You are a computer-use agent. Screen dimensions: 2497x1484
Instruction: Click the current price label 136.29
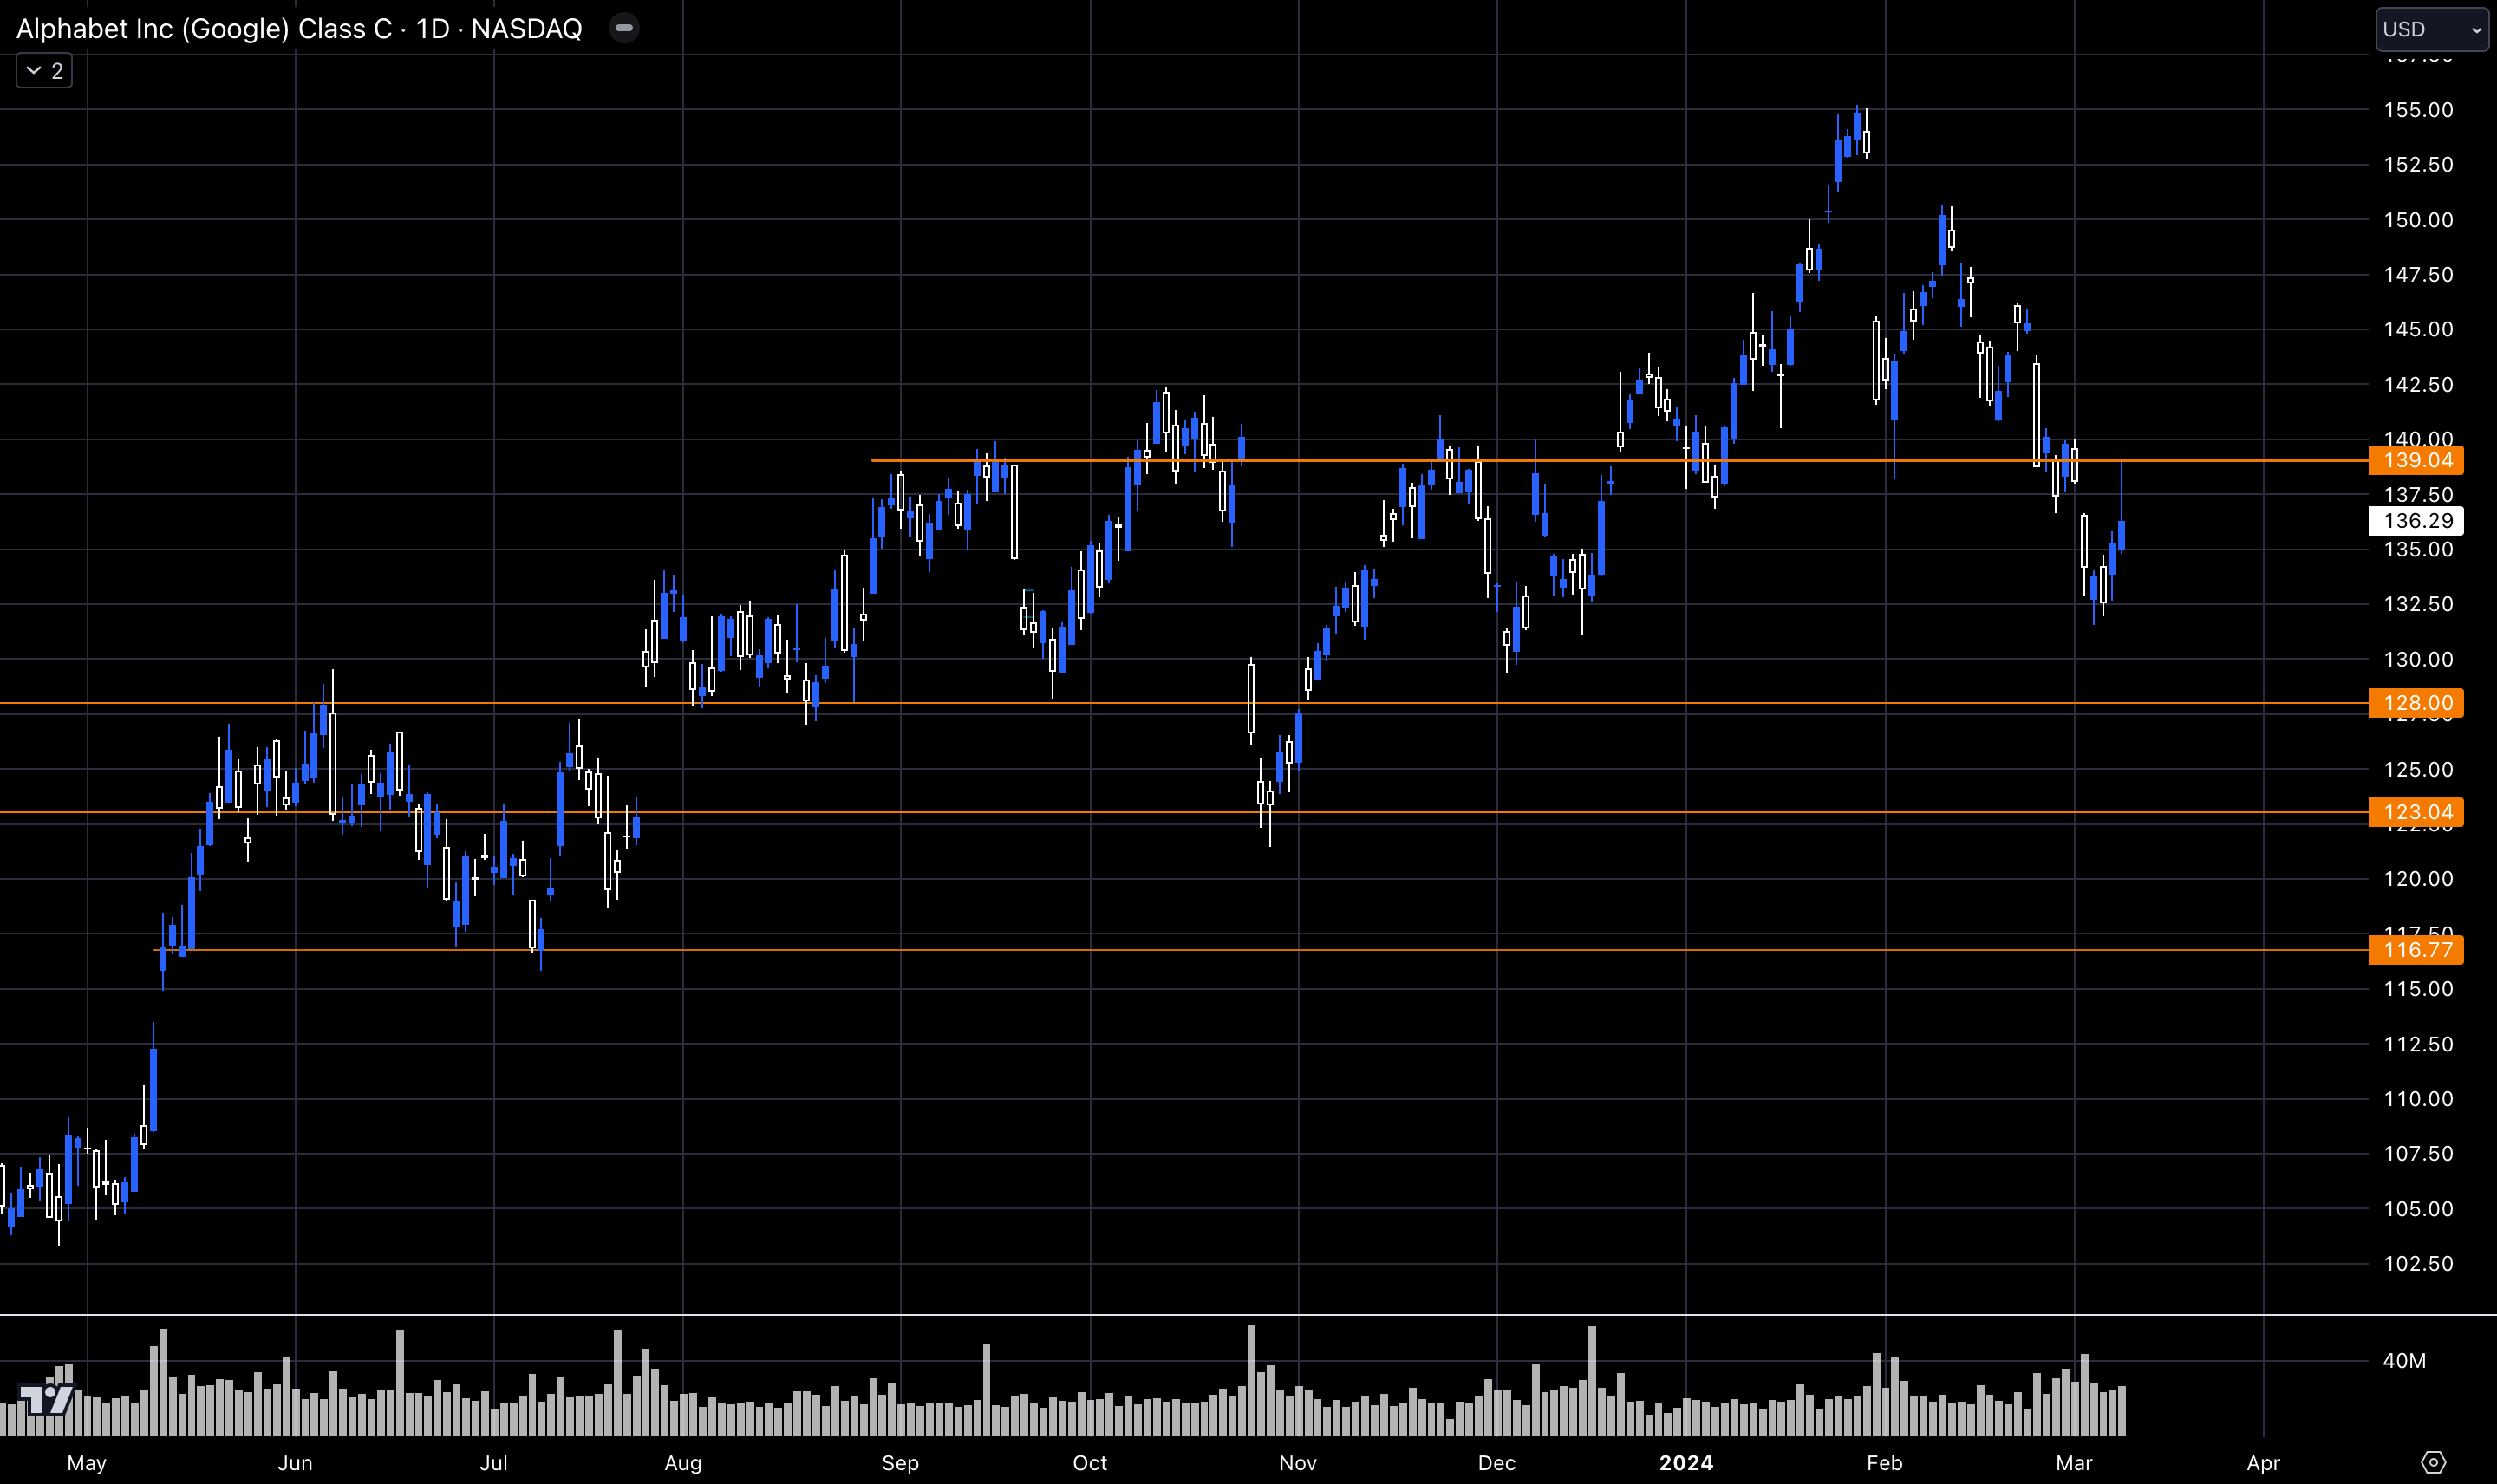[2416, 521]
